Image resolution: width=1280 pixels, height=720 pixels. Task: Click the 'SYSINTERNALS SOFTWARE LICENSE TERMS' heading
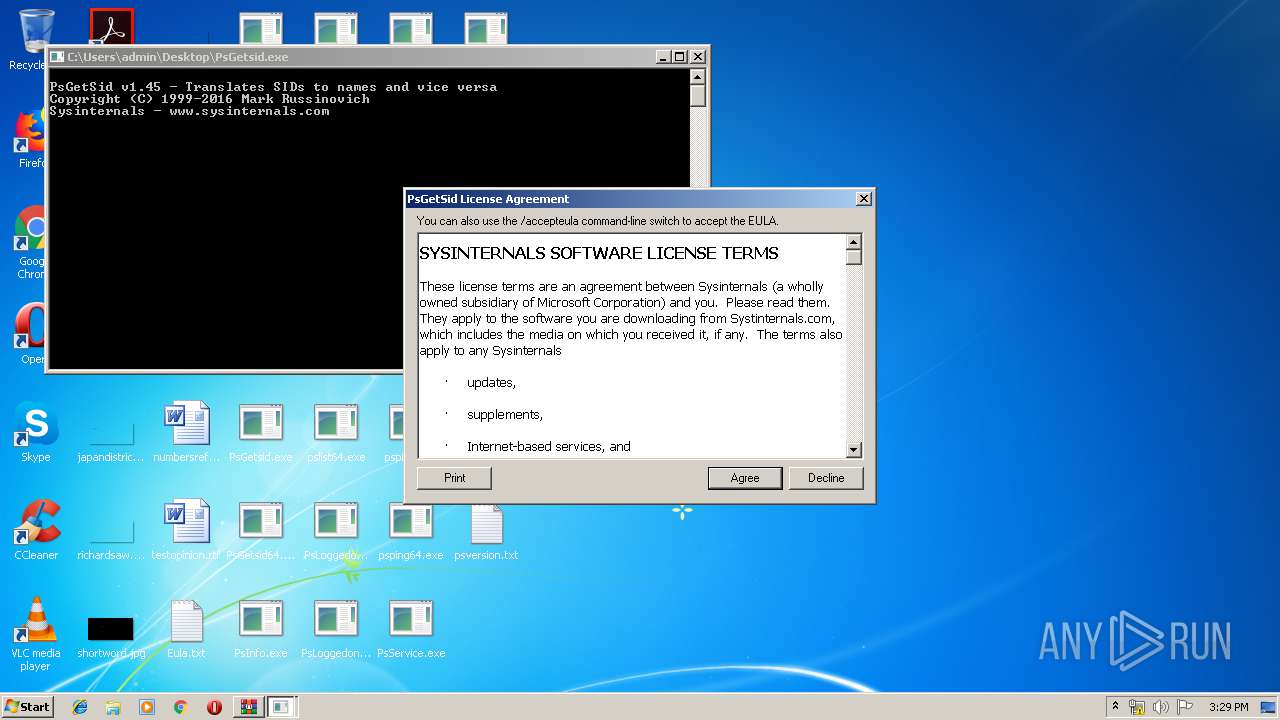coord(599,253)
